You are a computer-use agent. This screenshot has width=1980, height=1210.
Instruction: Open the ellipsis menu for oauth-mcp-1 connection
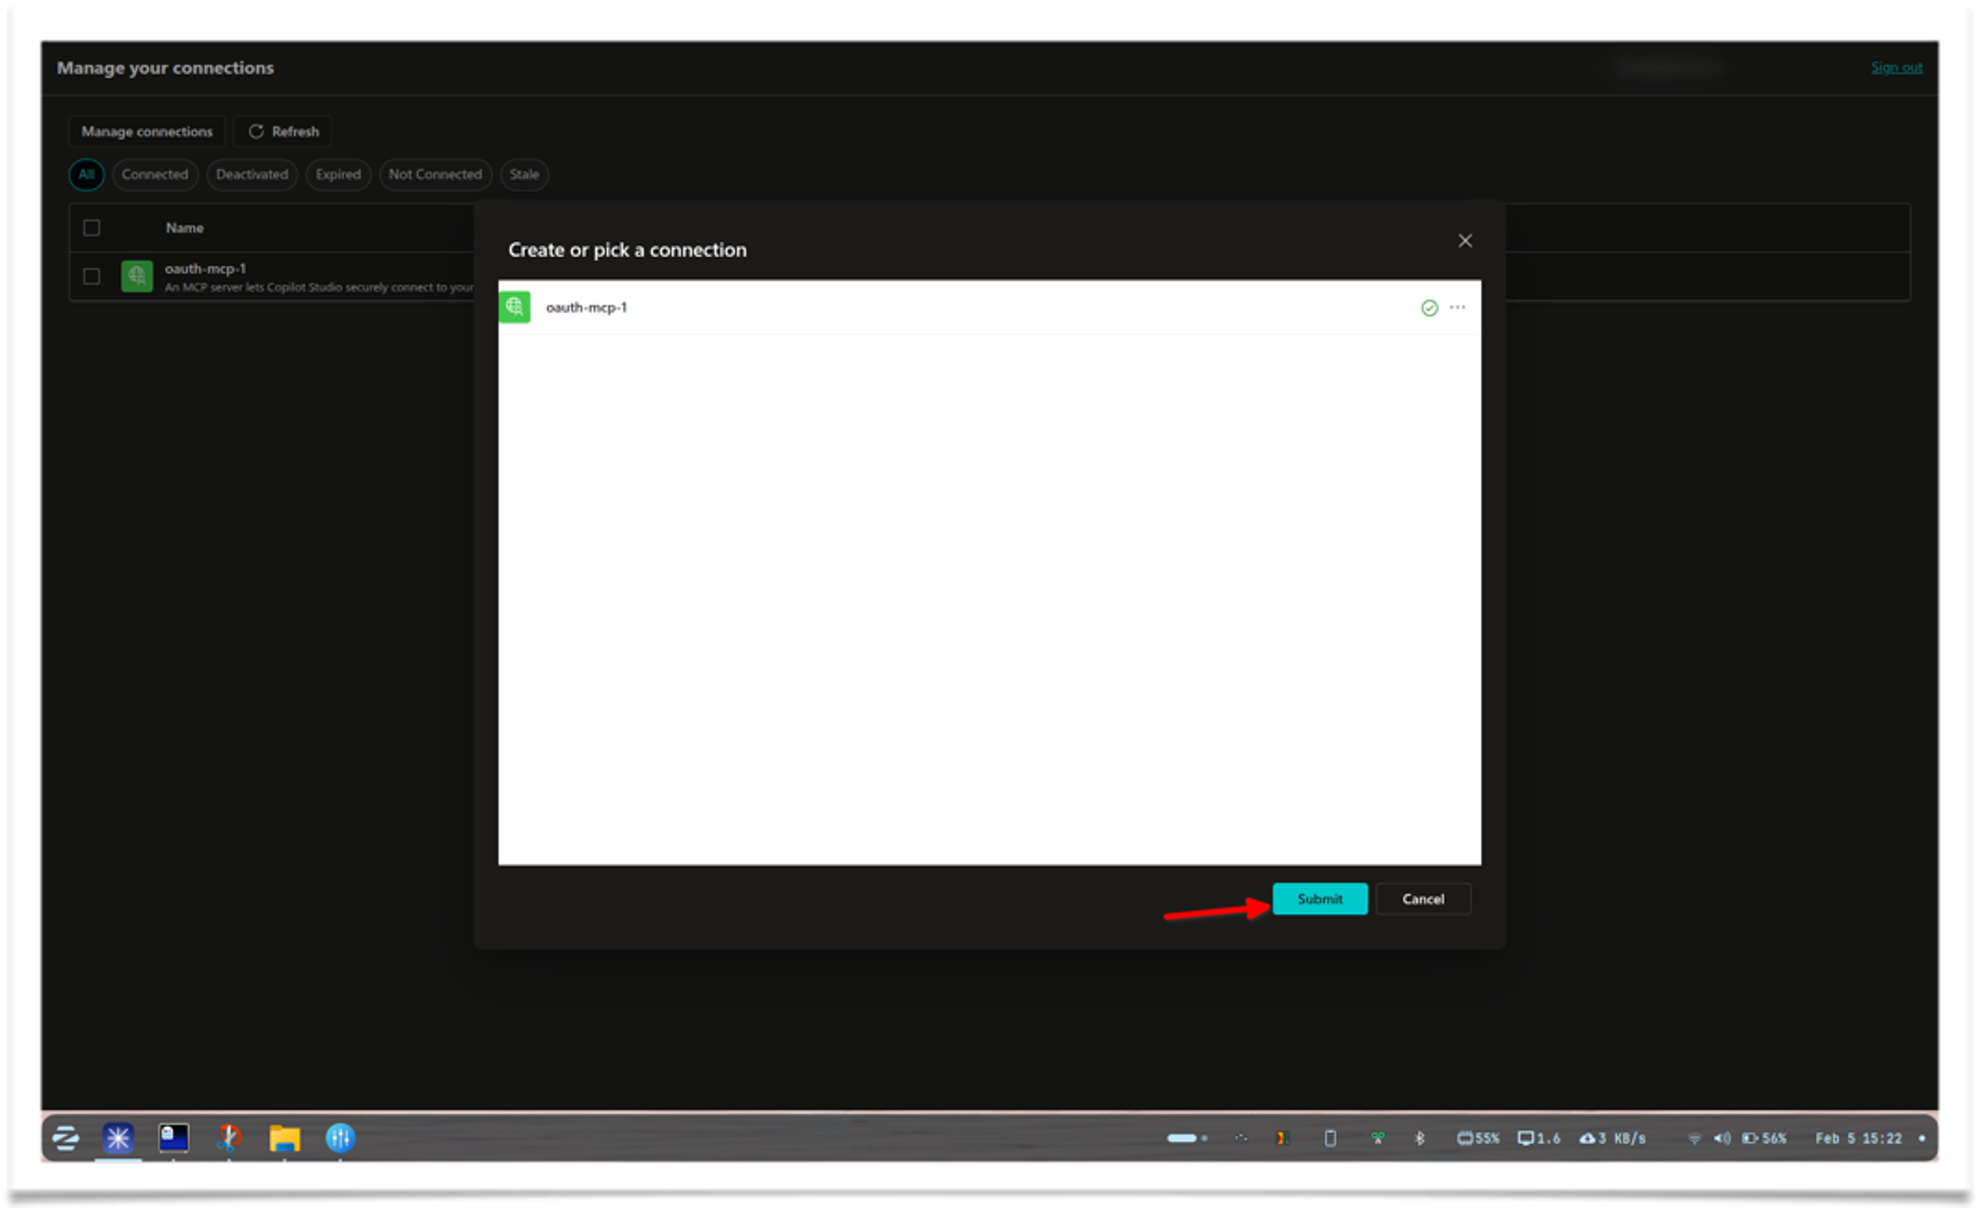1456,307
